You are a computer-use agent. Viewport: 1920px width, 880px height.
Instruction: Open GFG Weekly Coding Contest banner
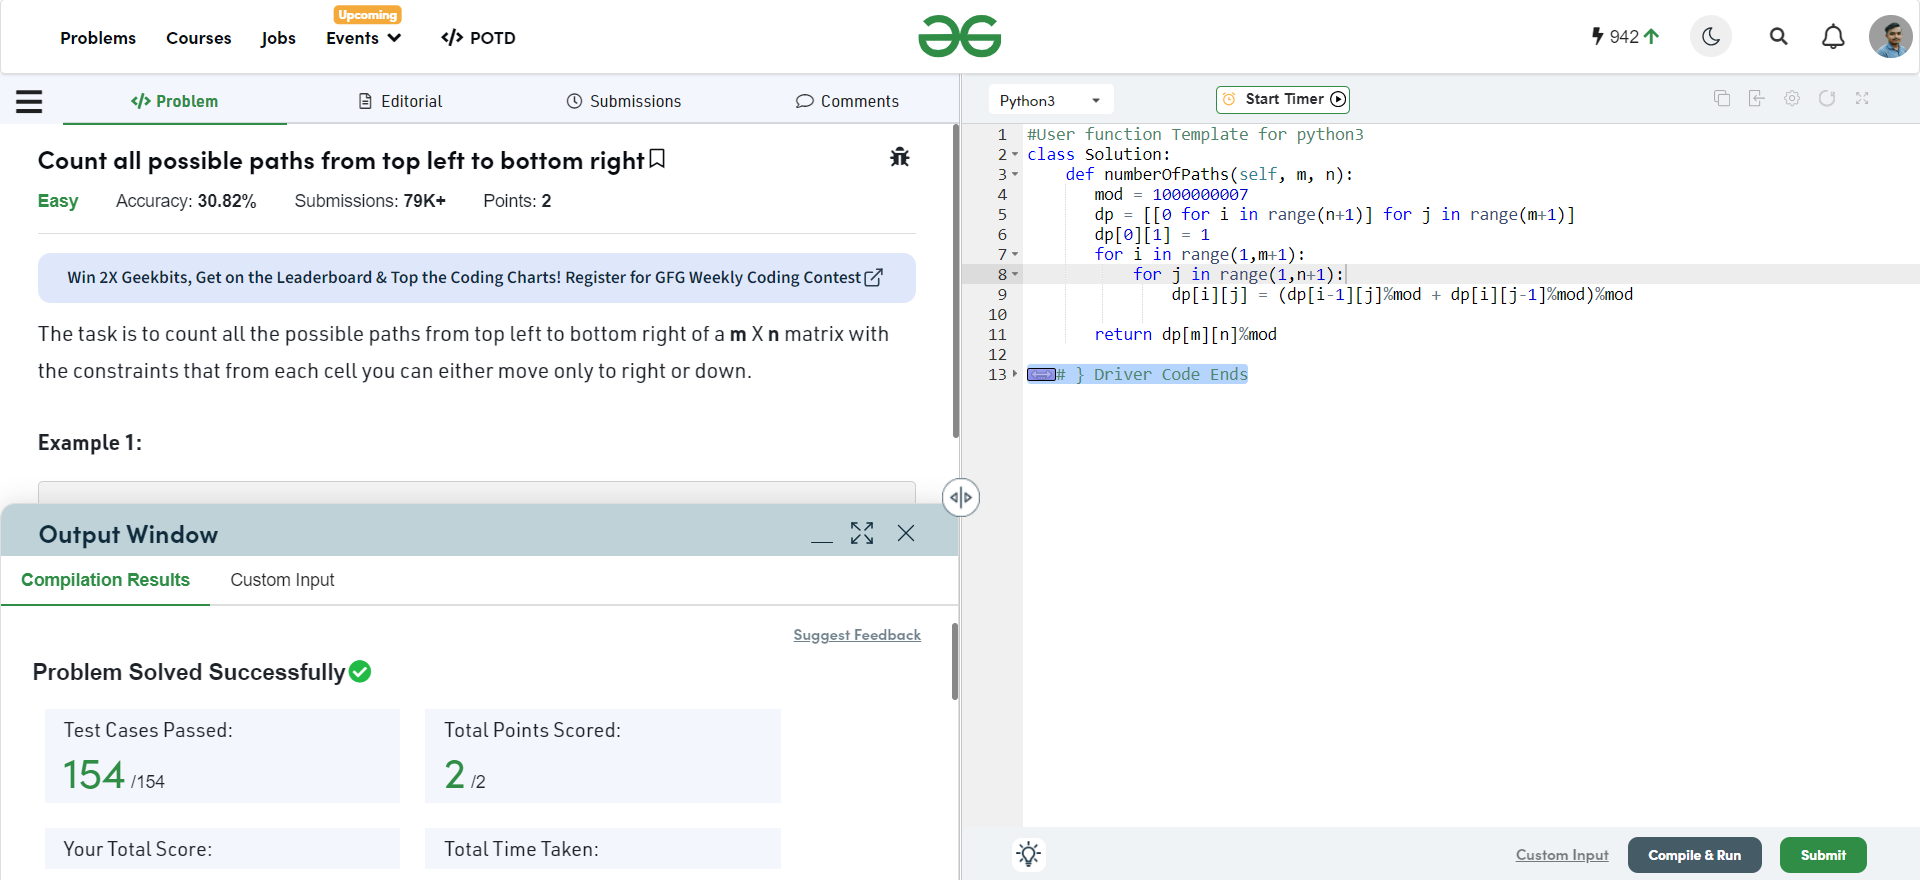tap(476, 277)
